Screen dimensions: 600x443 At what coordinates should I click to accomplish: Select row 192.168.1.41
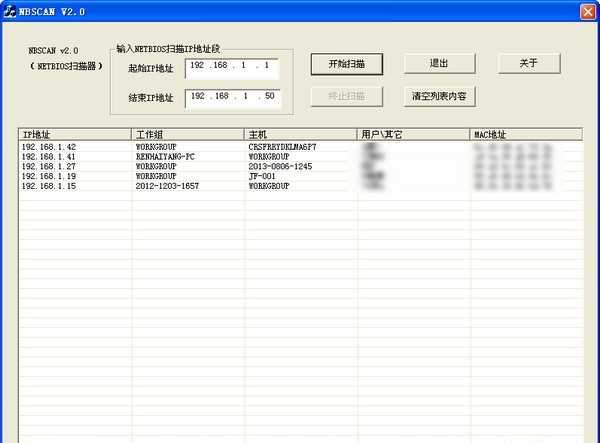coord(301,157)
